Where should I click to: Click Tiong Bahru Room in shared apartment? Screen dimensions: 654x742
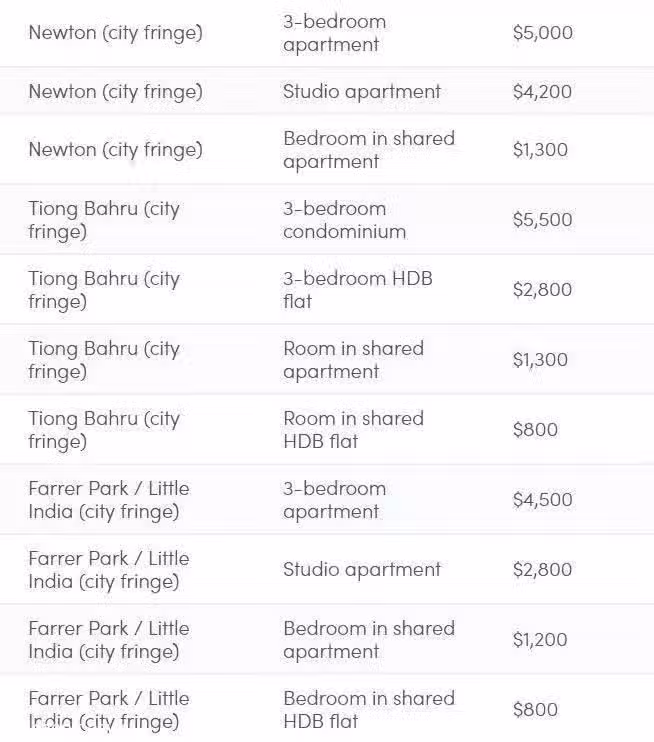pyautogui.click(x=354, y=360)
